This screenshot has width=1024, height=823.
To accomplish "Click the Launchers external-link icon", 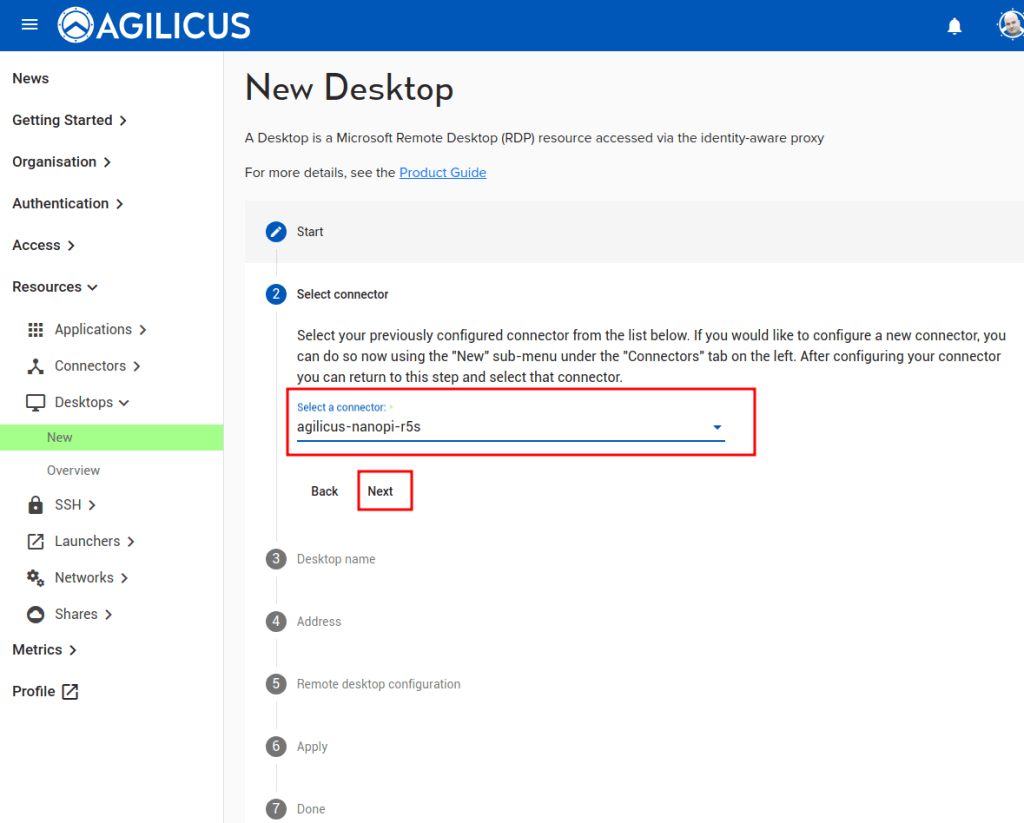I will point(36,541).
